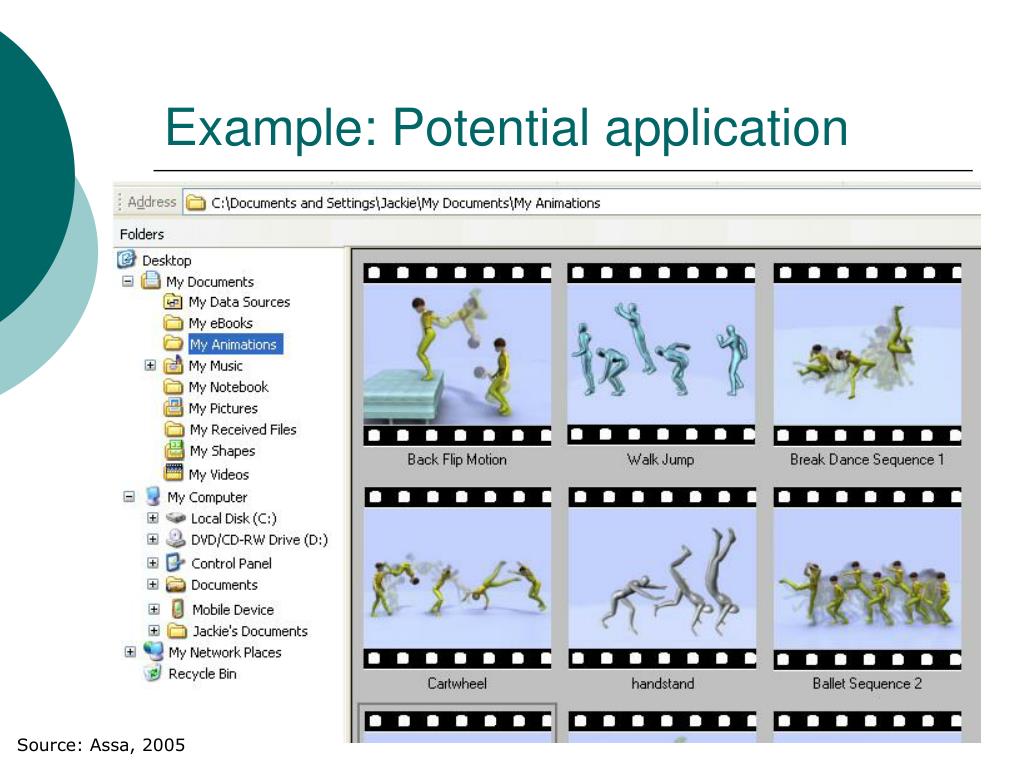Screen dimensions: 1024x768
Task: Expand the My Network Places node
Action: [130, 652]
